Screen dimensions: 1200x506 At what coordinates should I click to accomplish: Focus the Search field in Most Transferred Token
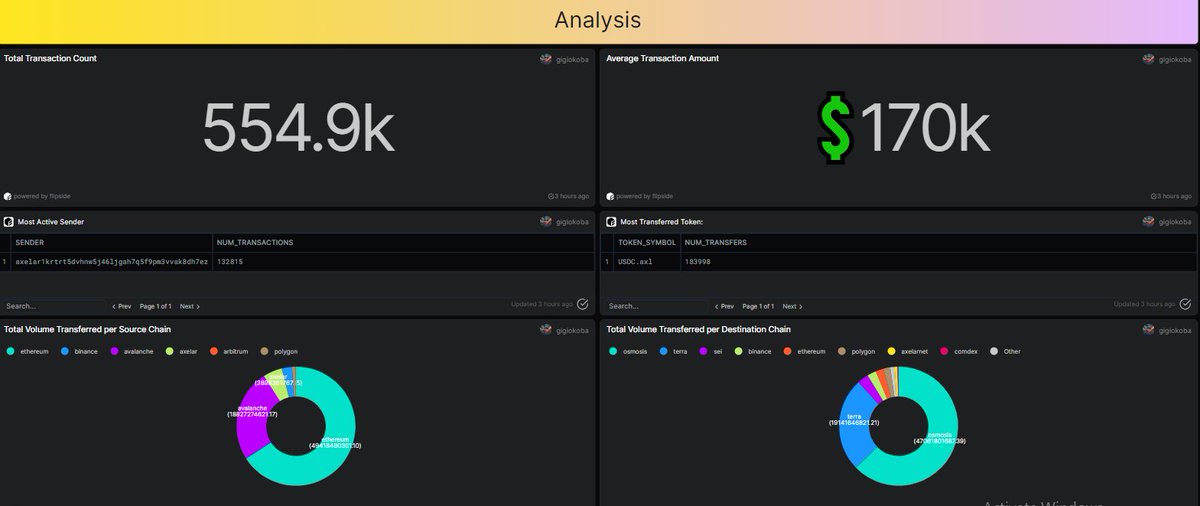click(x=656, y=306)
